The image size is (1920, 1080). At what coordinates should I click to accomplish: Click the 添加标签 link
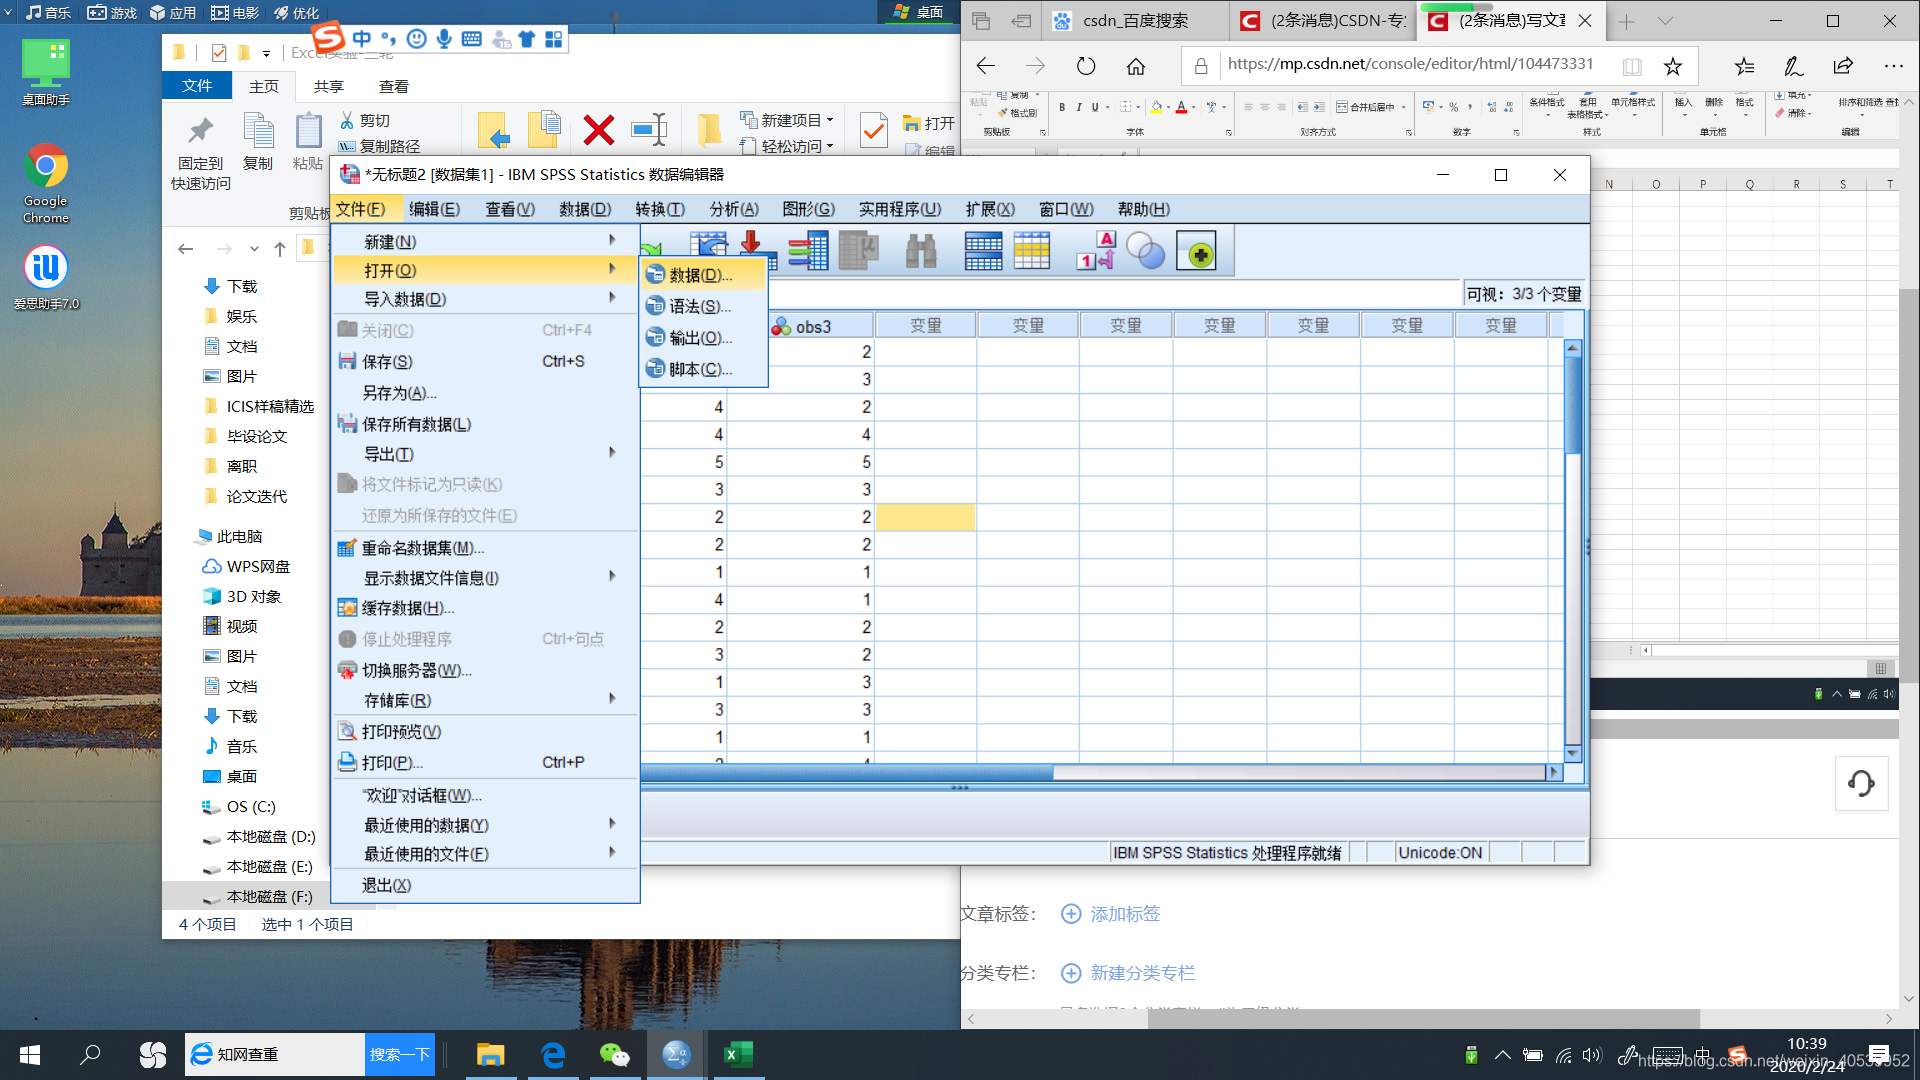[1124, 914]
